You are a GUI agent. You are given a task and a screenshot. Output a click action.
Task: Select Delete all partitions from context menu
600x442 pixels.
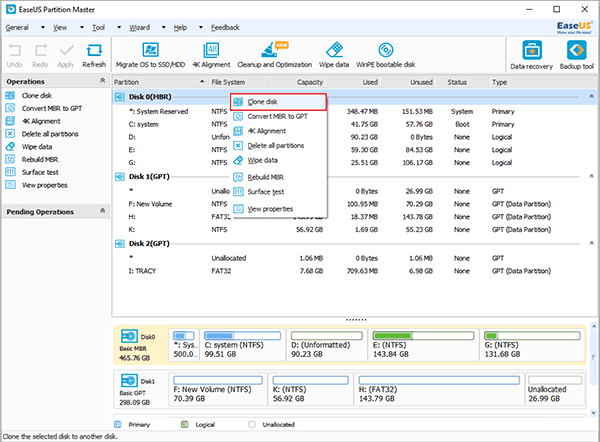click(278, 146)
